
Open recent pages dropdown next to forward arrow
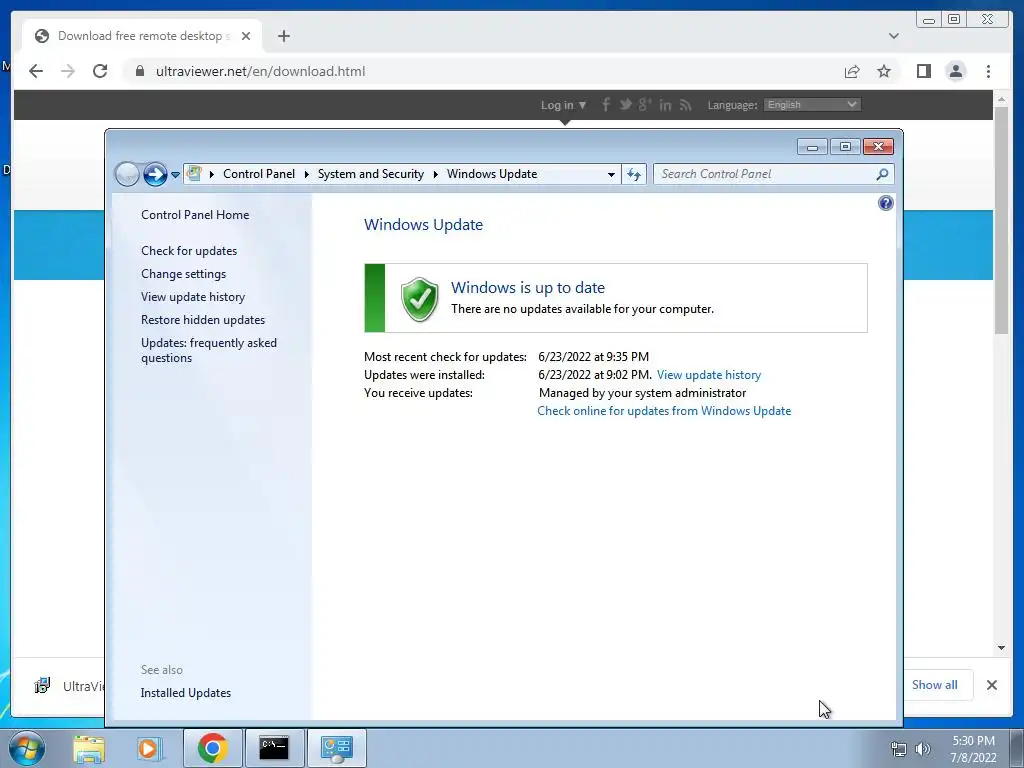click(x=175, y=174)
